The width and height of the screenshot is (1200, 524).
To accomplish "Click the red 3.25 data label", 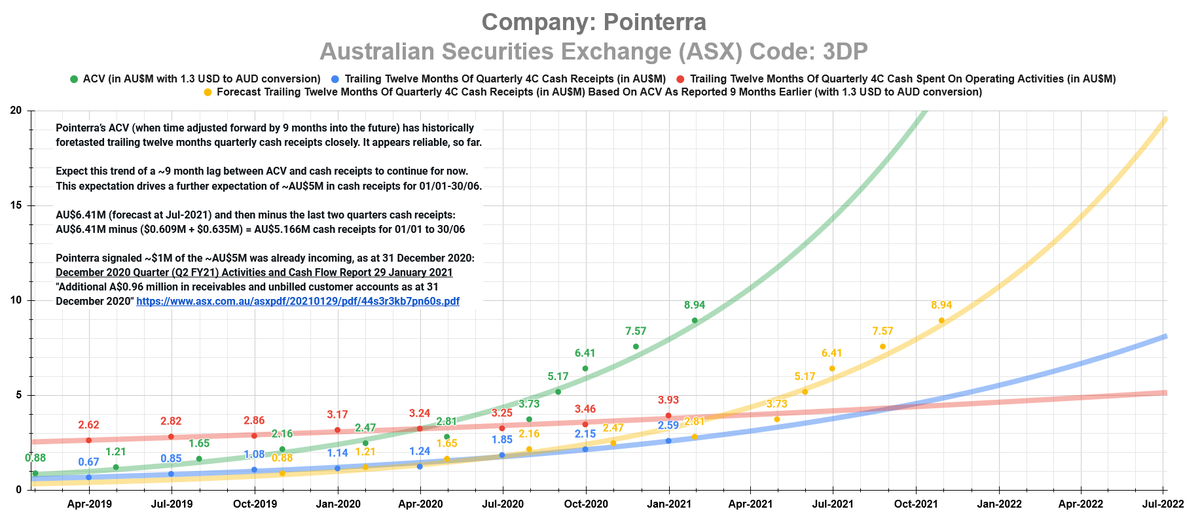I will (502, 413).
